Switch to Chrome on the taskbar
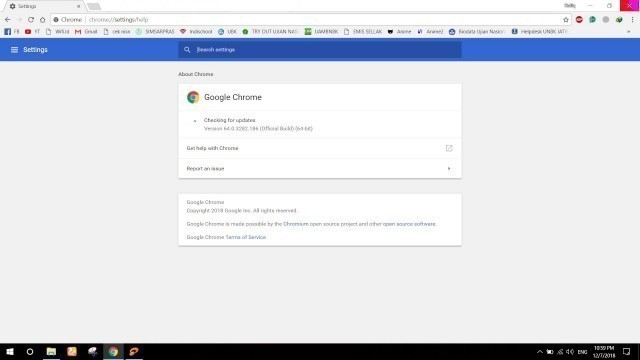This screenshot has width=640, height=360. [113, 351]
